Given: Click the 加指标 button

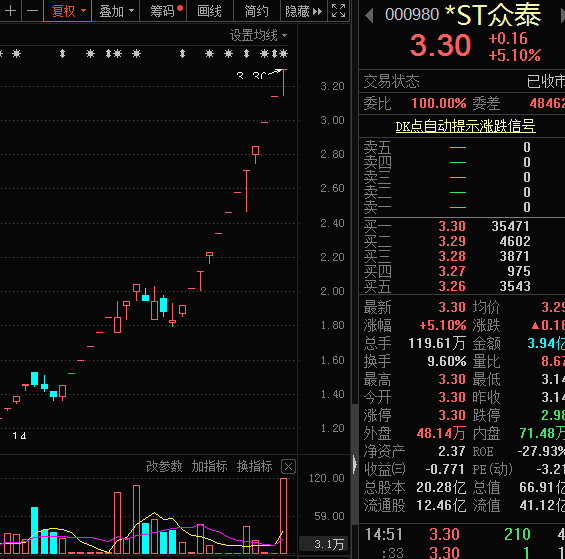Looking at the screenshot, I should [209, 466].
